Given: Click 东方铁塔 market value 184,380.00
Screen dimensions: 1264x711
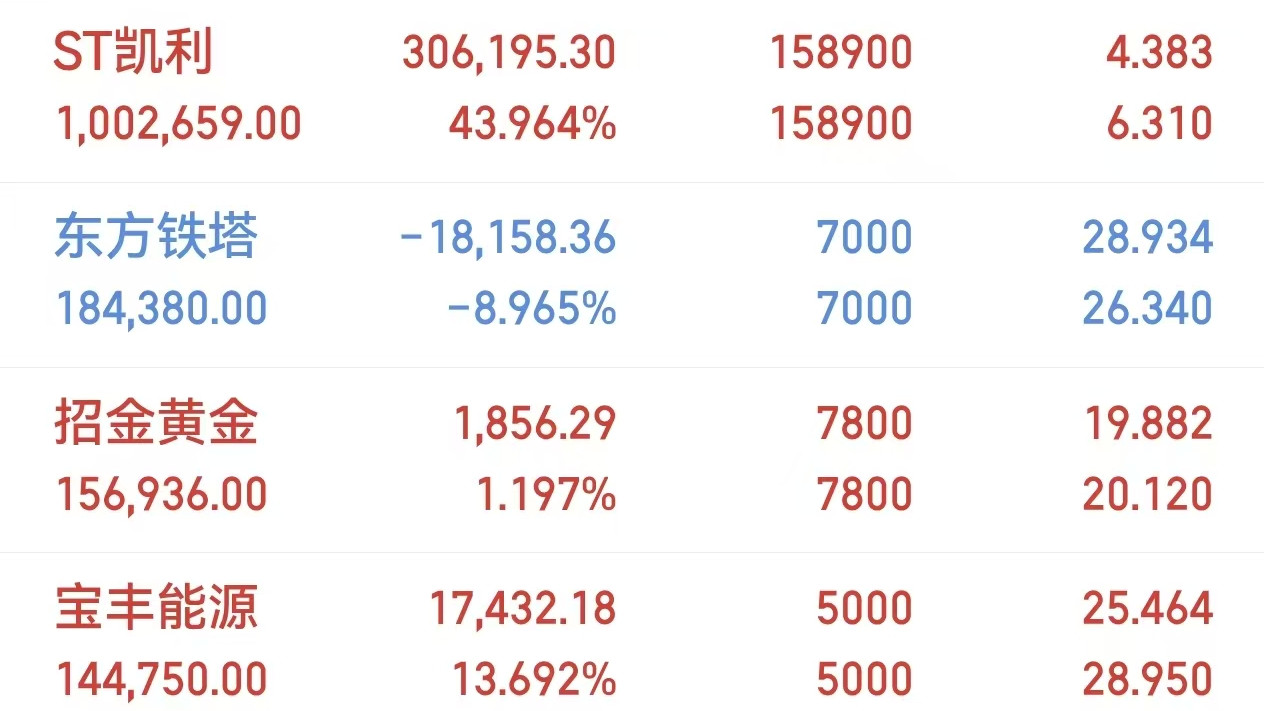Looking at the screenshot, I should tap(161, 309).
